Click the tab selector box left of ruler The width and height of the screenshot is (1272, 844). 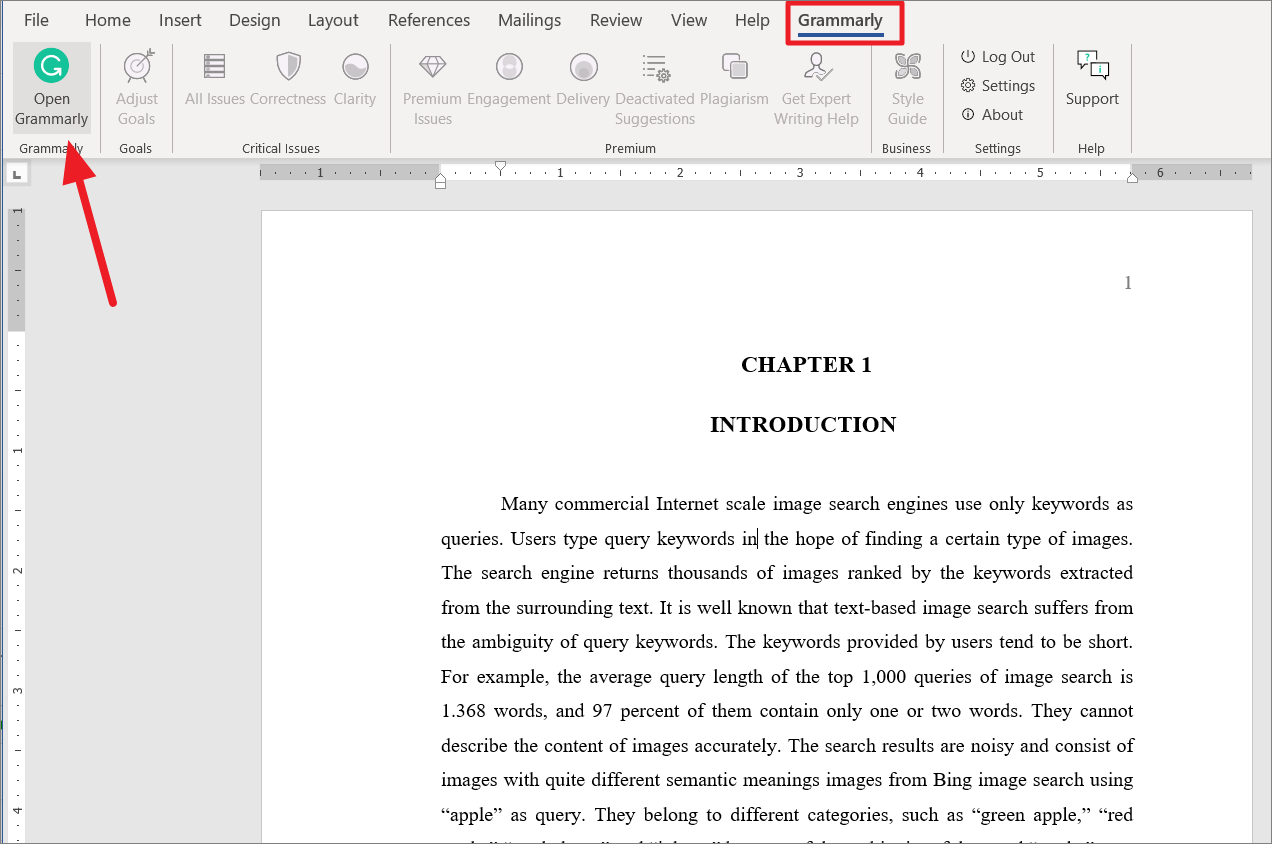pyautogui.click(x=17, y=175)
